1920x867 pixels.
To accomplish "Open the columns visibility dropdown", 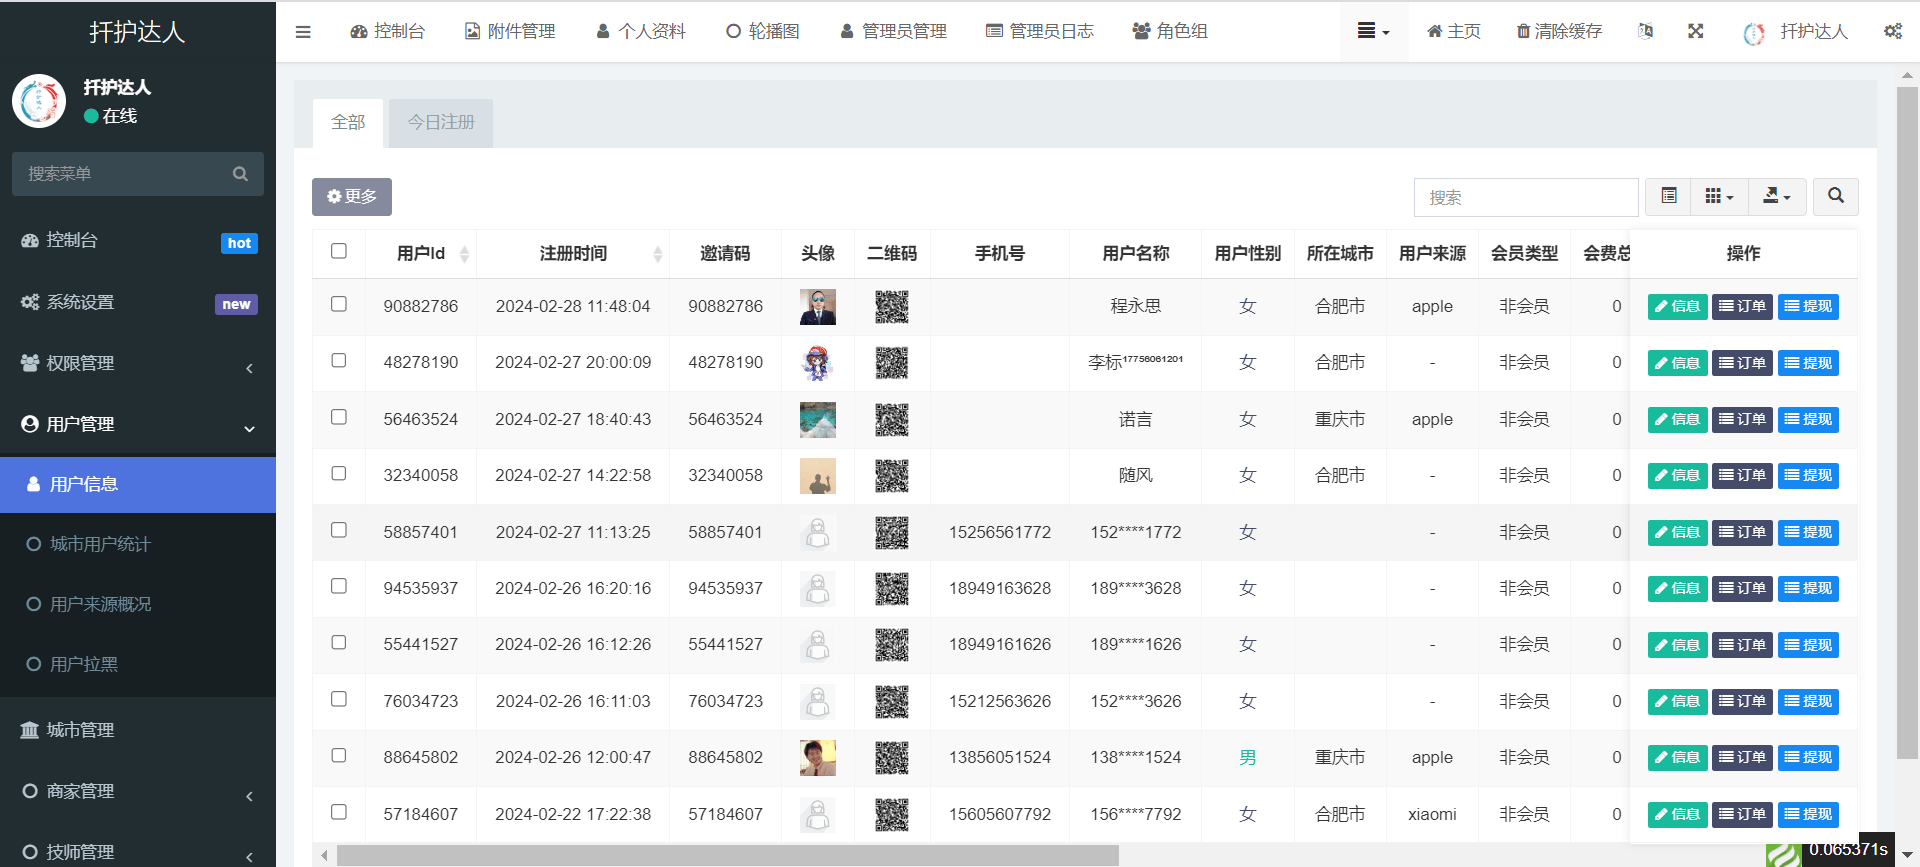I will 1718,196.
